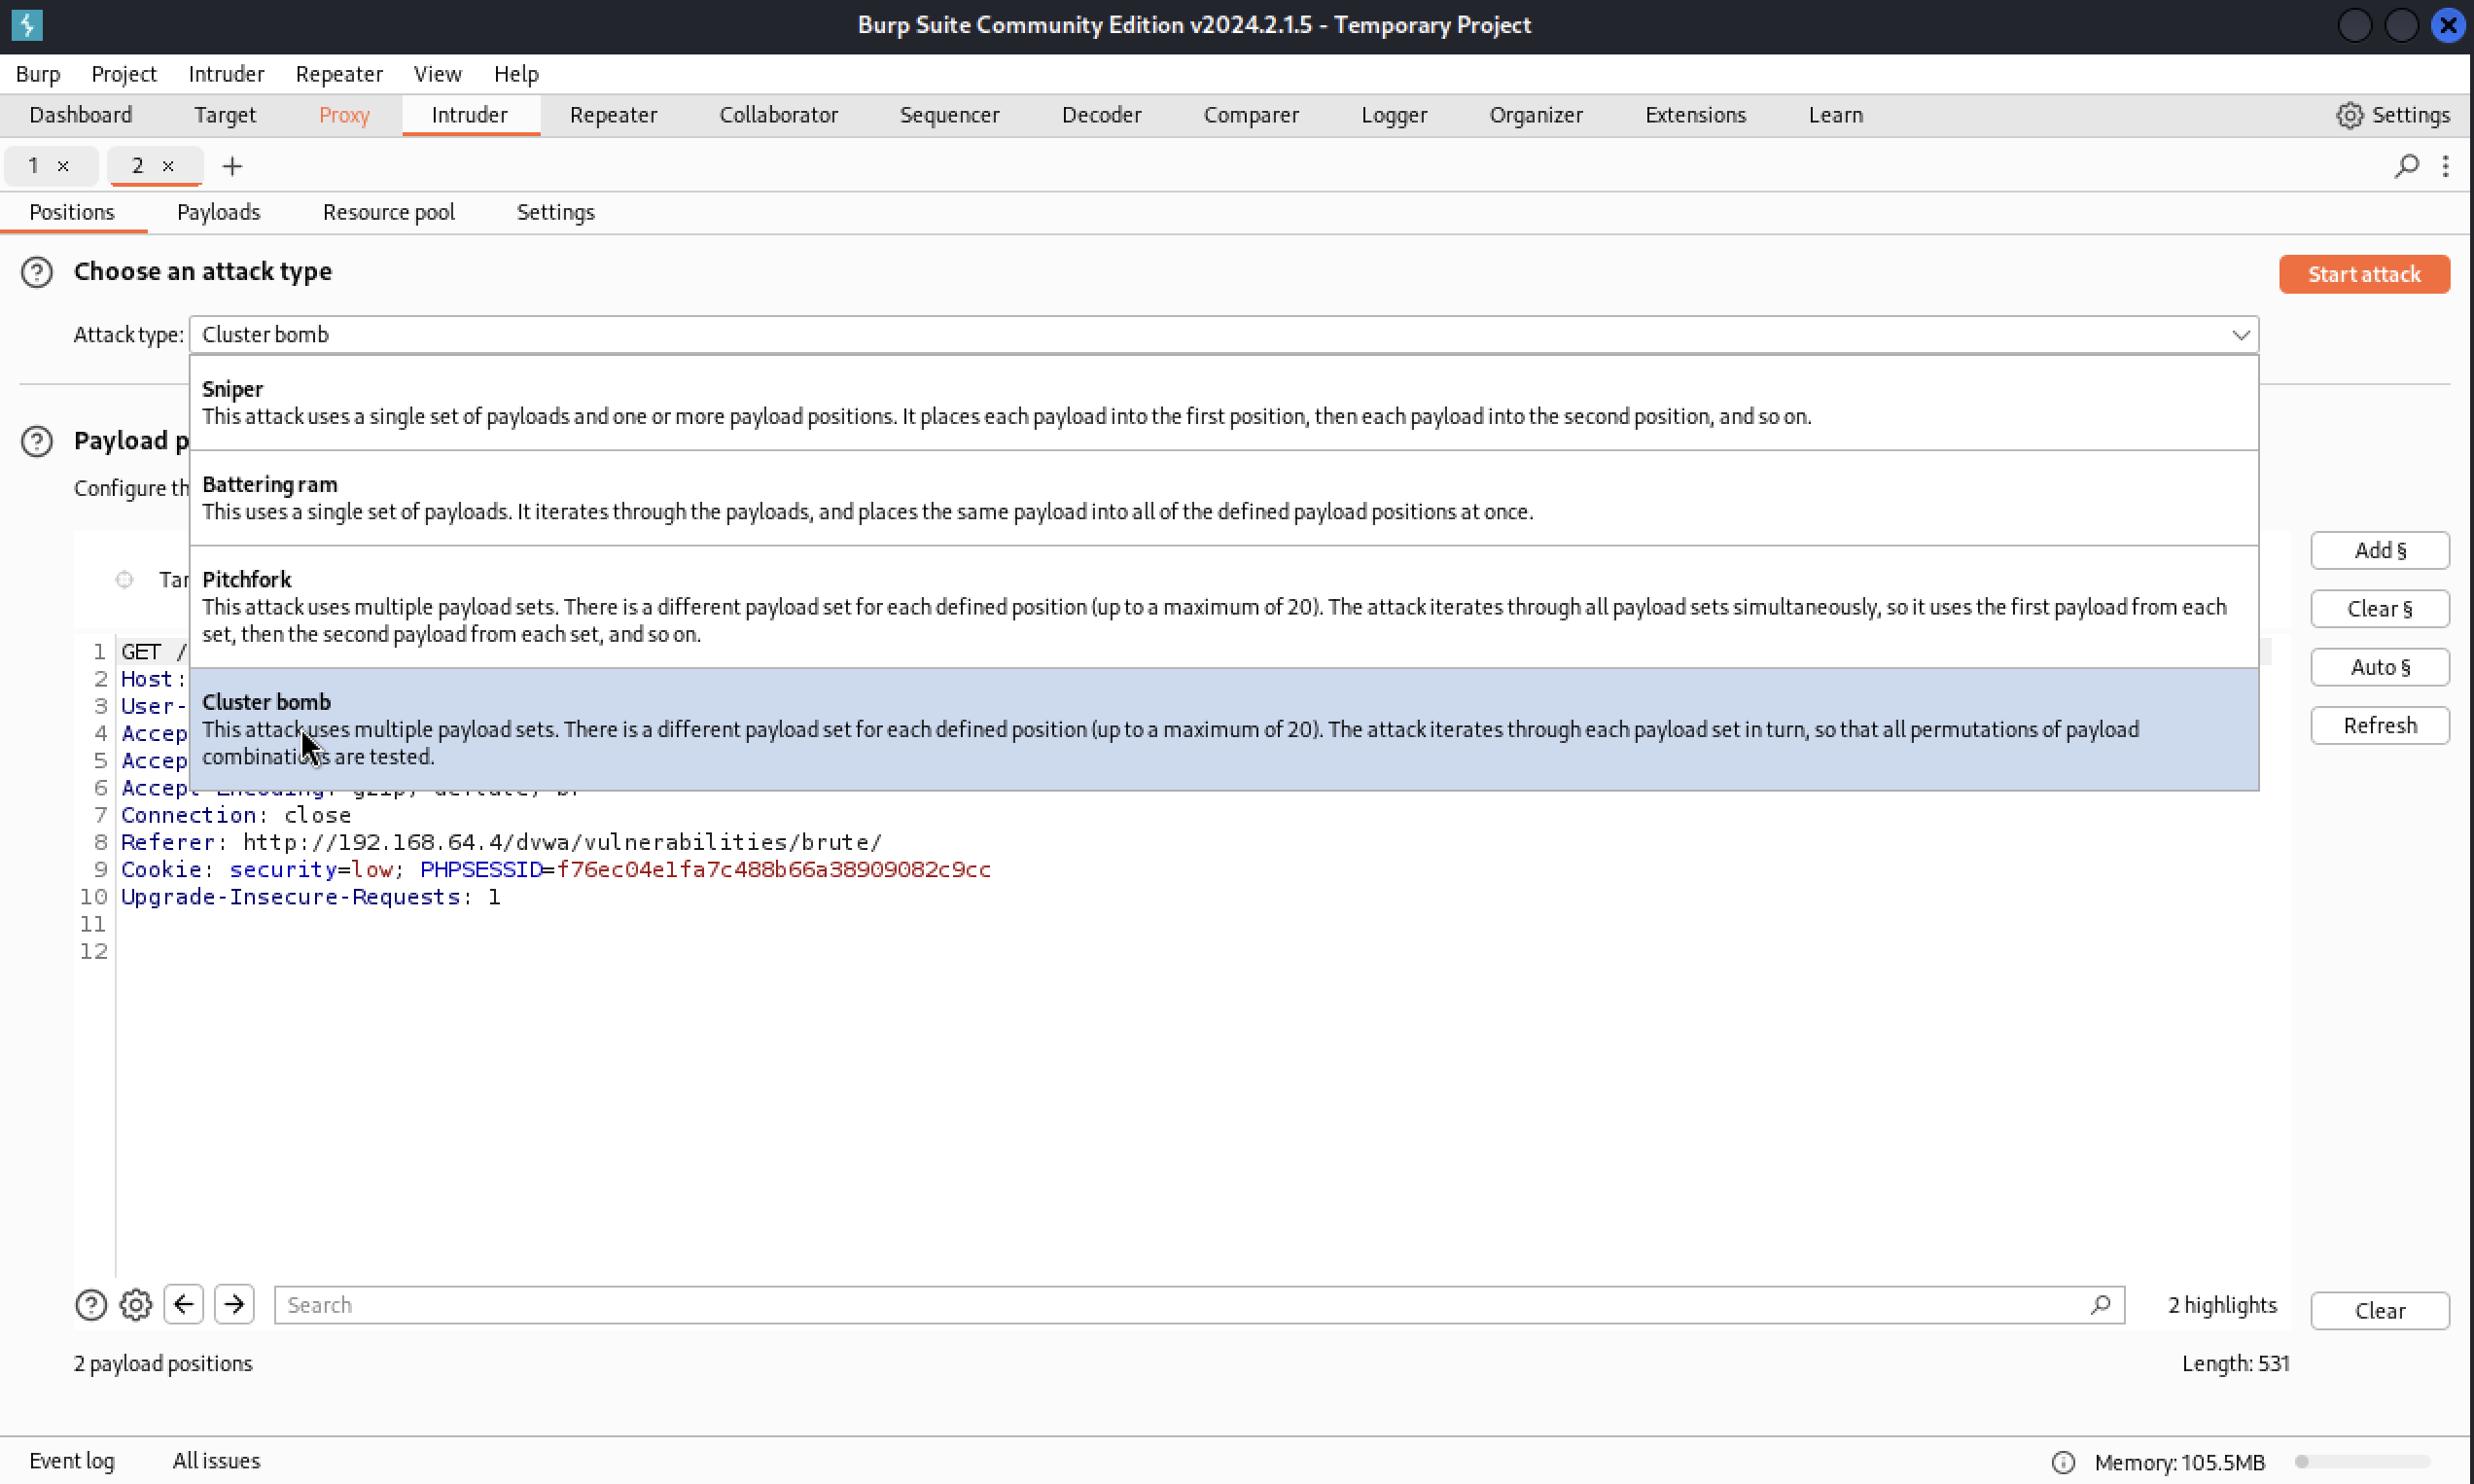
Task: Open the Repeater menu in menu bar
Action: pos(339,74)
